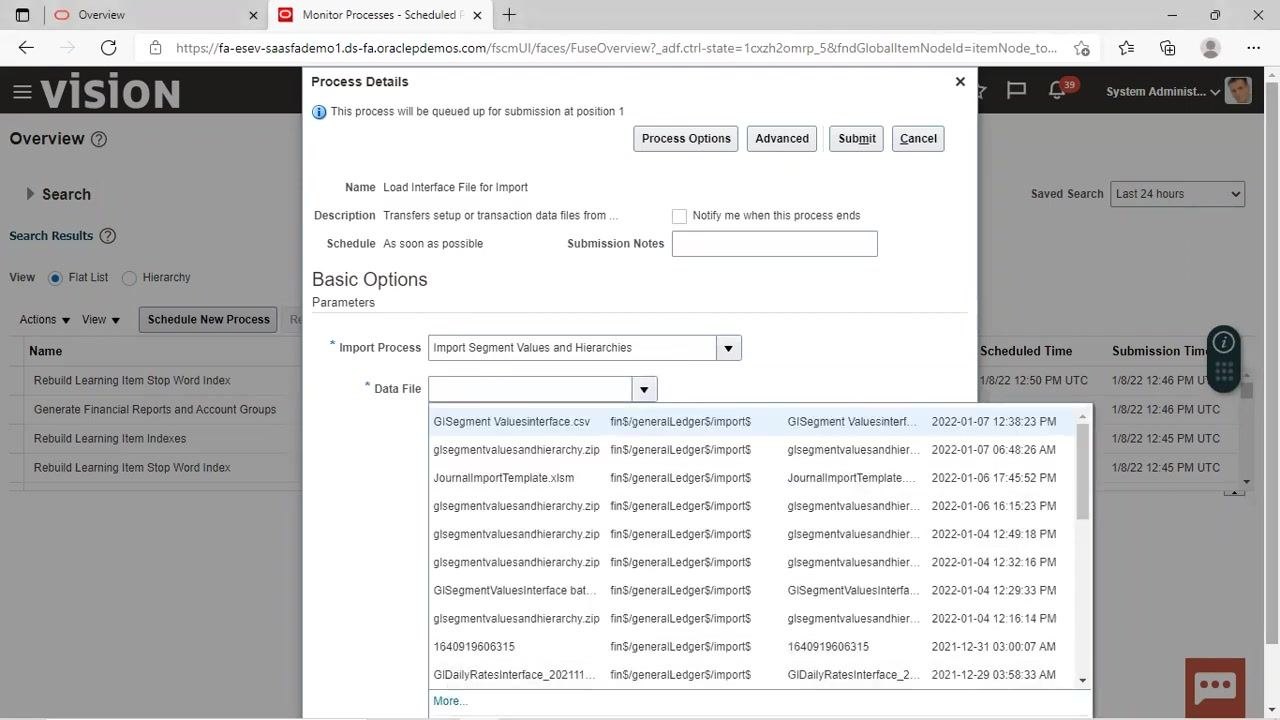Click the Advanced button
1280x720 pixels.
782,139
